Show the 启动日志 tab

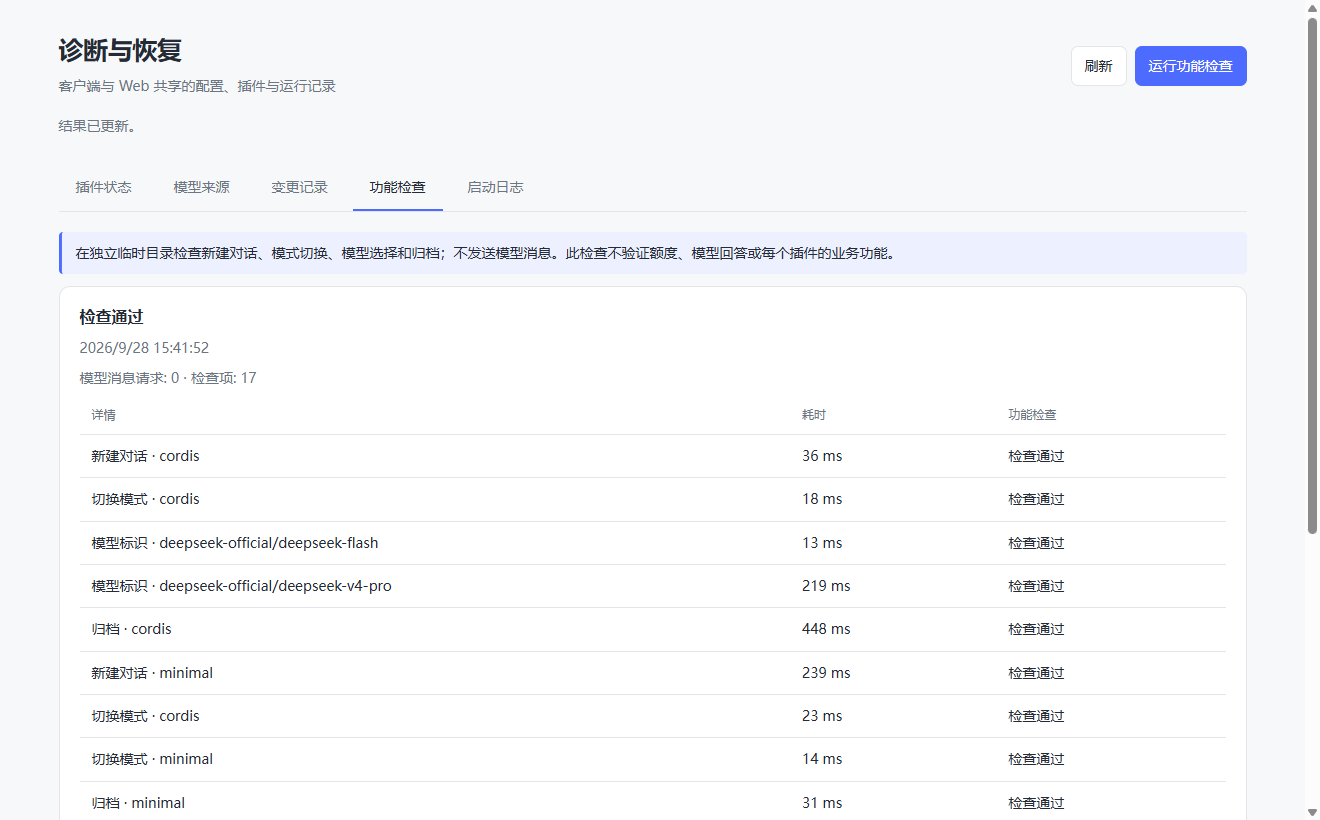click(496, 187)
